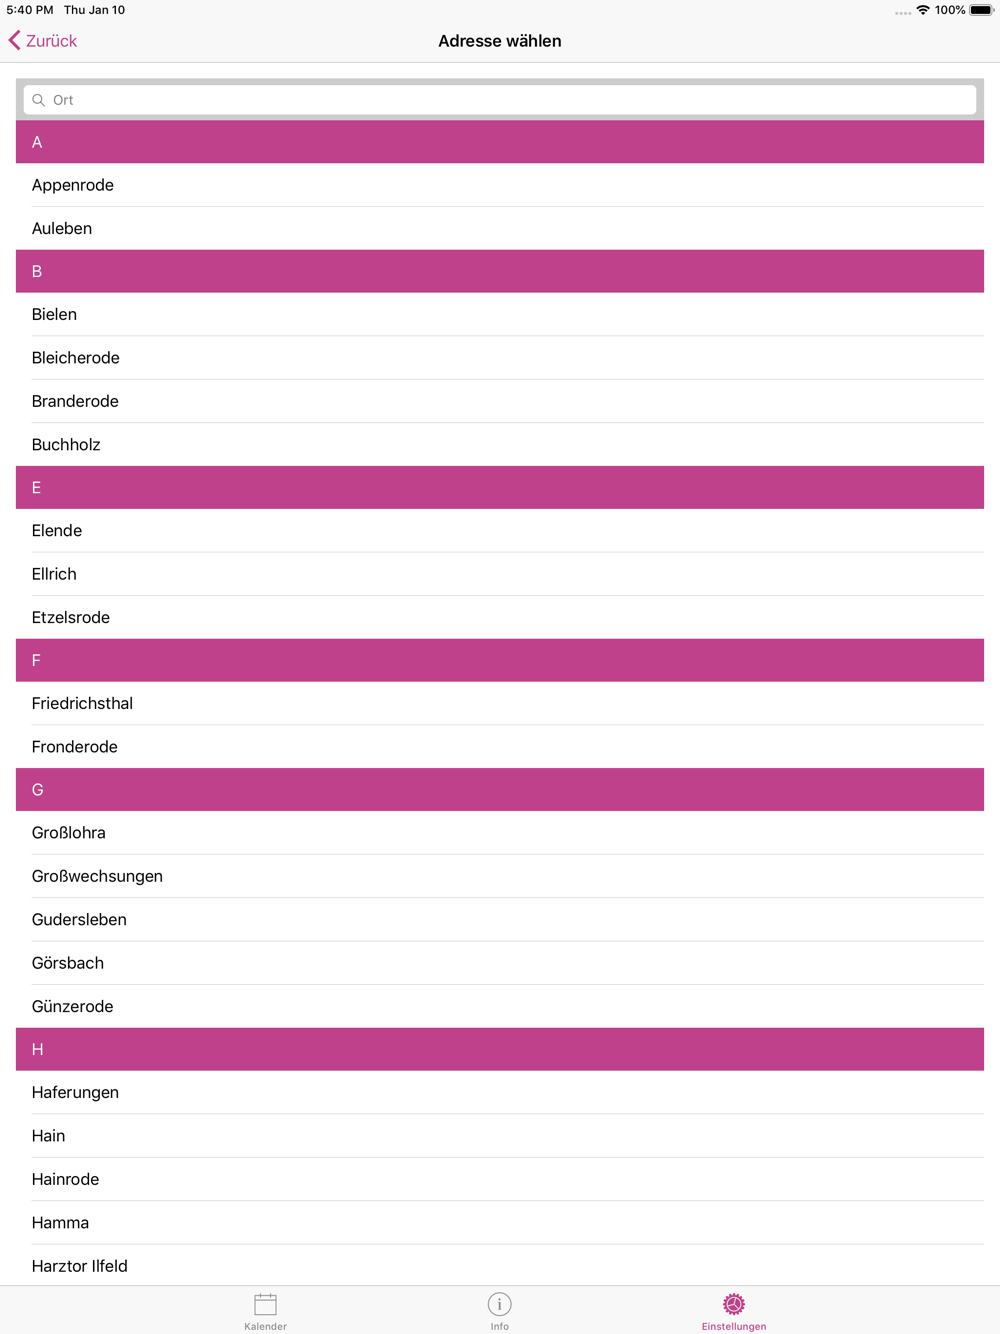This screenshot has height=1334, width=1000.
Task: Tap the G section header
Action: (x=500, y=790)
